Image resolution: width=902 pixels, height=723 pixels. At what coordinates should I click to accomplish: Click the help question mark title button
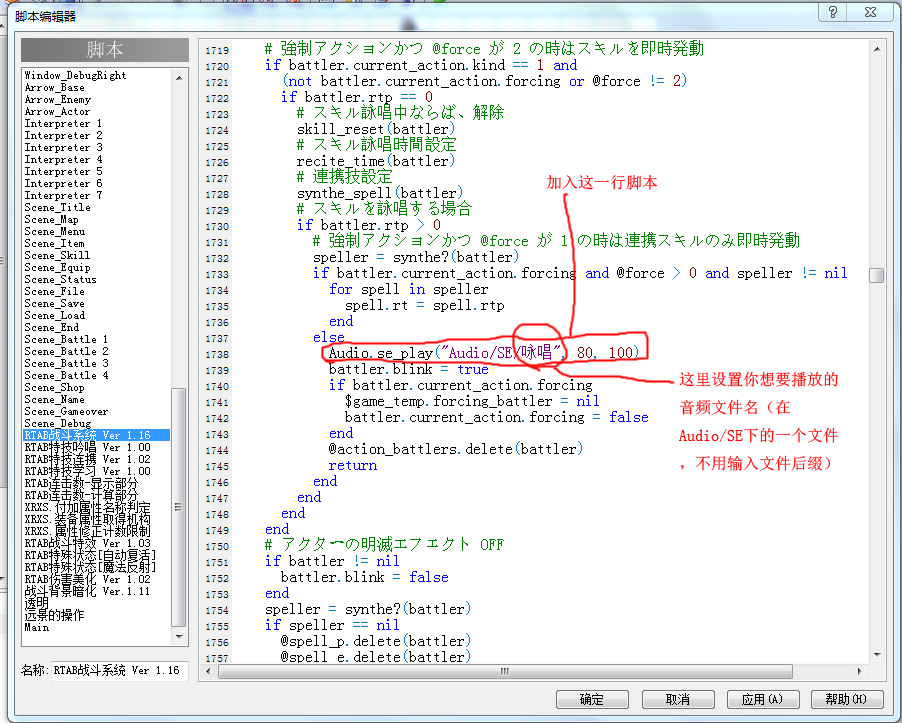click(834, 12)
